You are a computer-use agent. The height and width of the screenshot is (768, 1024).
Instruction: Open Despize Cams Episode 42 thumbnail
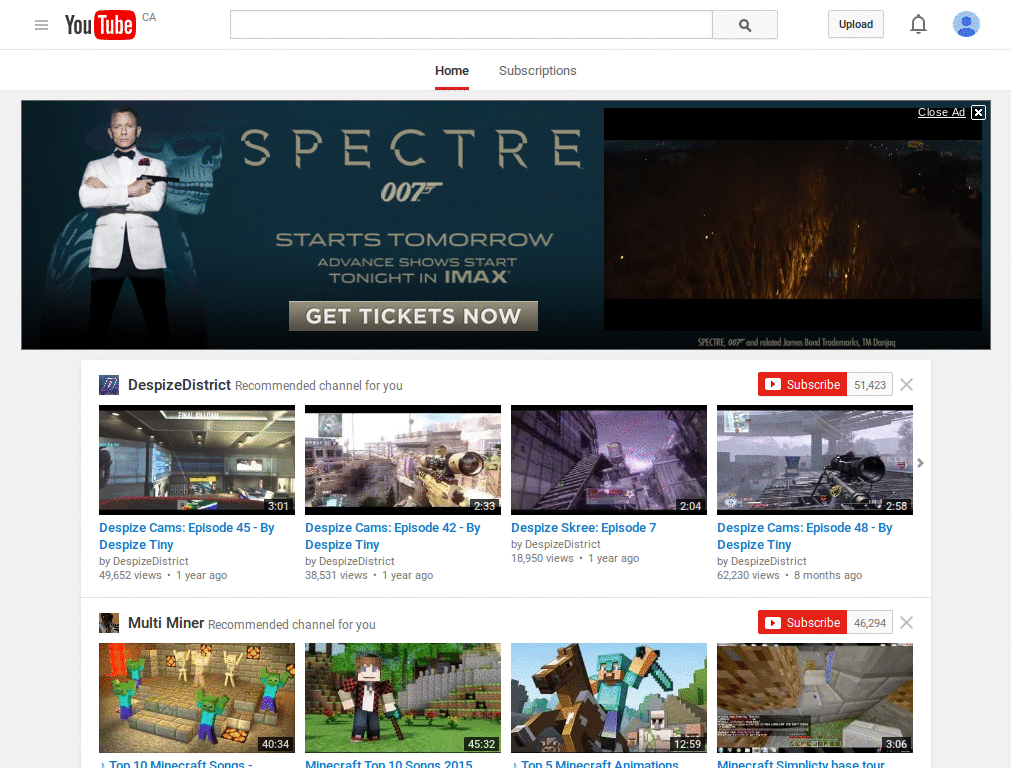click(x=403, y=460)
